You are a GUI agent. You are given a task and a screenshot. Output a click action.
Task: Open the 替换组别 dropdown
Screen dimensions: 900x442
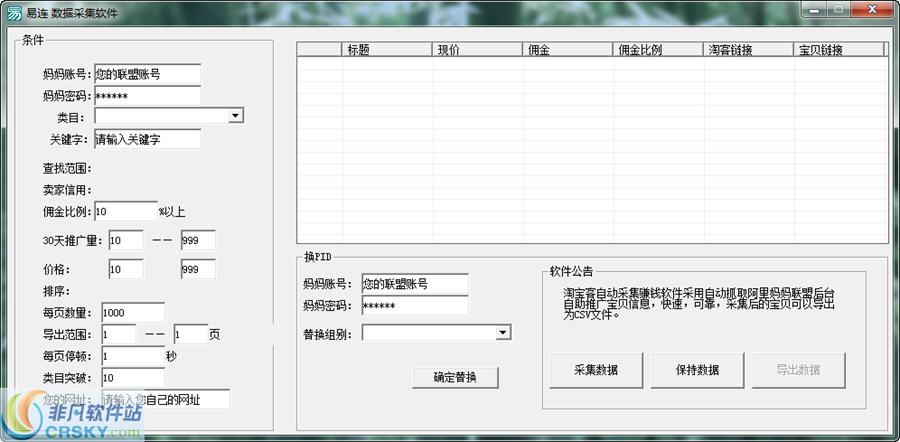point(503,332)
